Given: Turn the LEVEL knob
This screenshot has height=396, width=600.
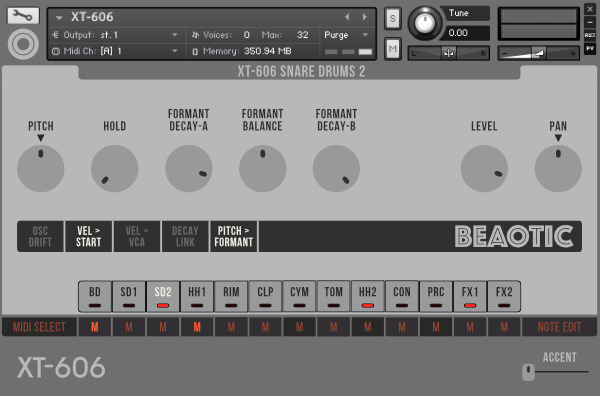Looking at the screenshot, I should coord(484,168).
